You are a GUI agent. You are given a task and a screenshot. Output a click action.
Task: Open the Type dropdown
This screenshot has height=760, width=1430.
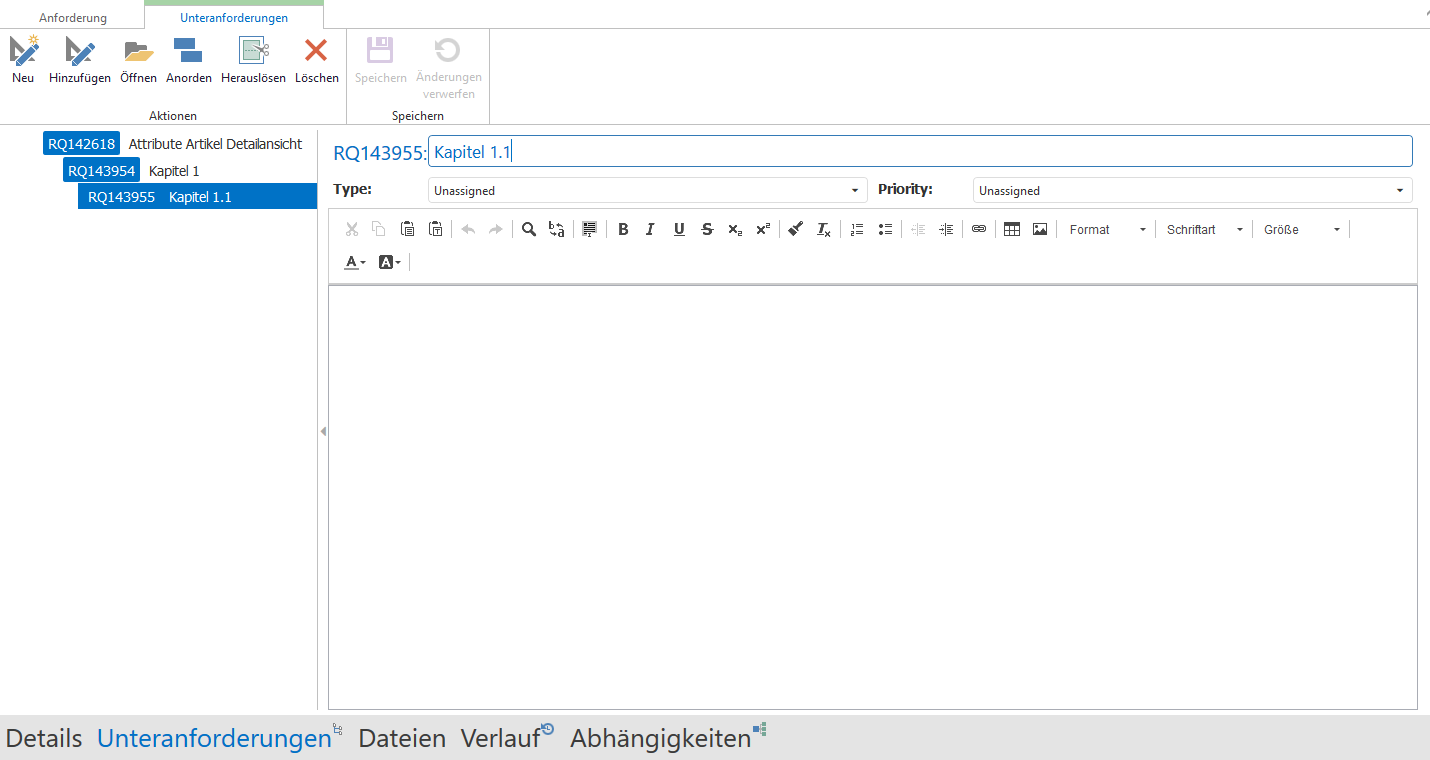(647, 190)
